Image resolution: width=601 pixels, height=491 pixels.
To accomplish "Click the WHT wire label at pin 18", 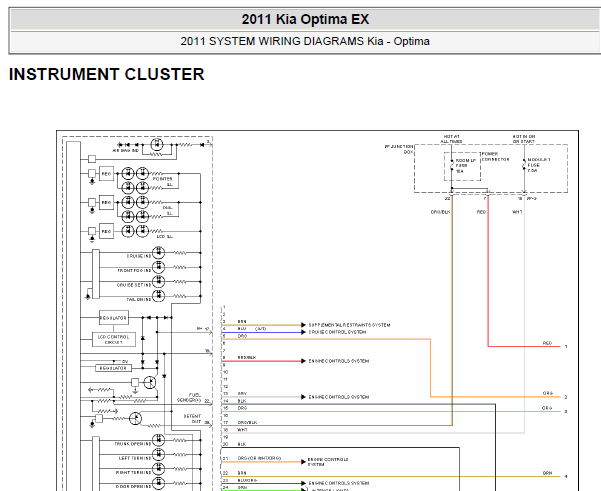I will [242, 430].
